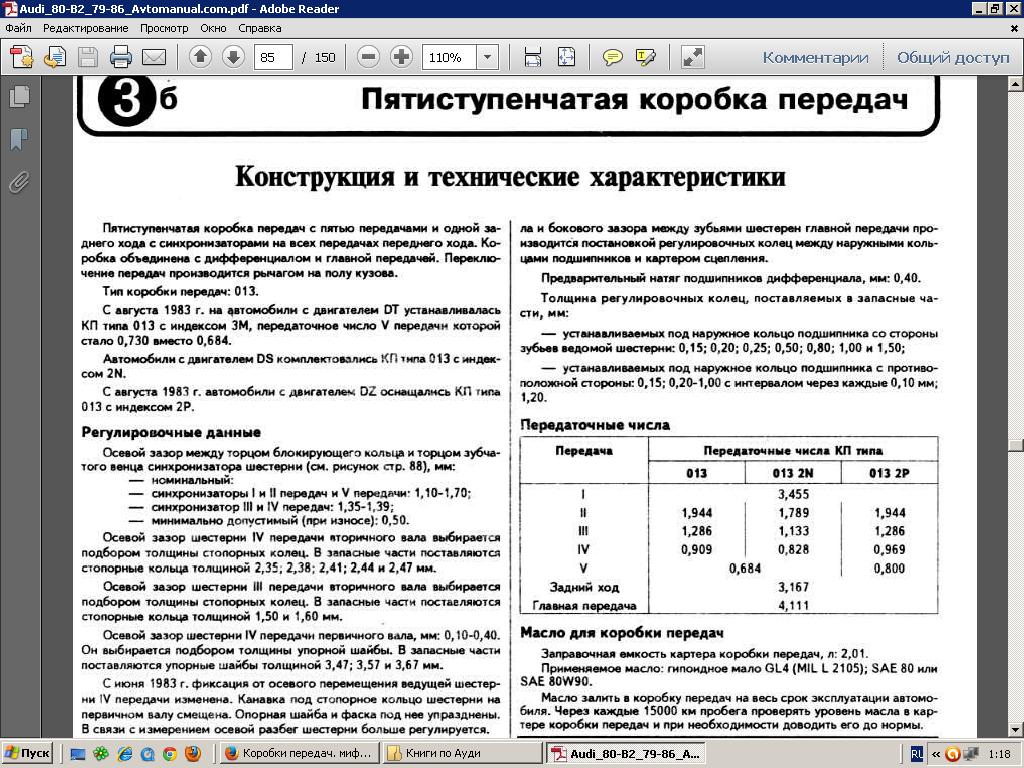Image resolution: width=1024 pixels, height=768 pixels.
Task: Enable fit-to-width scrolling mode
Action: (x=533, y=57)
